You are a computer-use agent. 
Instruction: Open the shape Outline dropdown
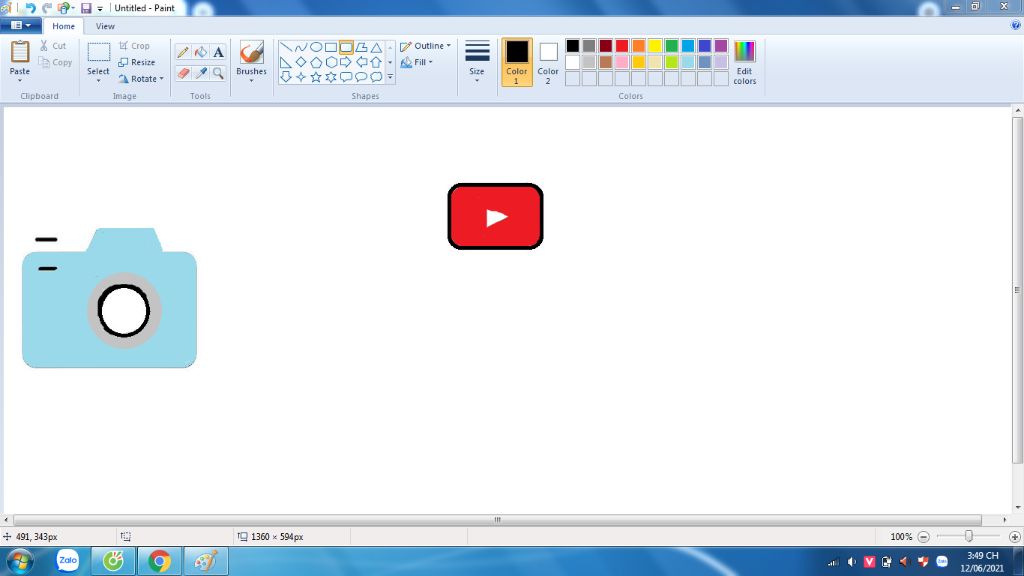pos(425,46)
